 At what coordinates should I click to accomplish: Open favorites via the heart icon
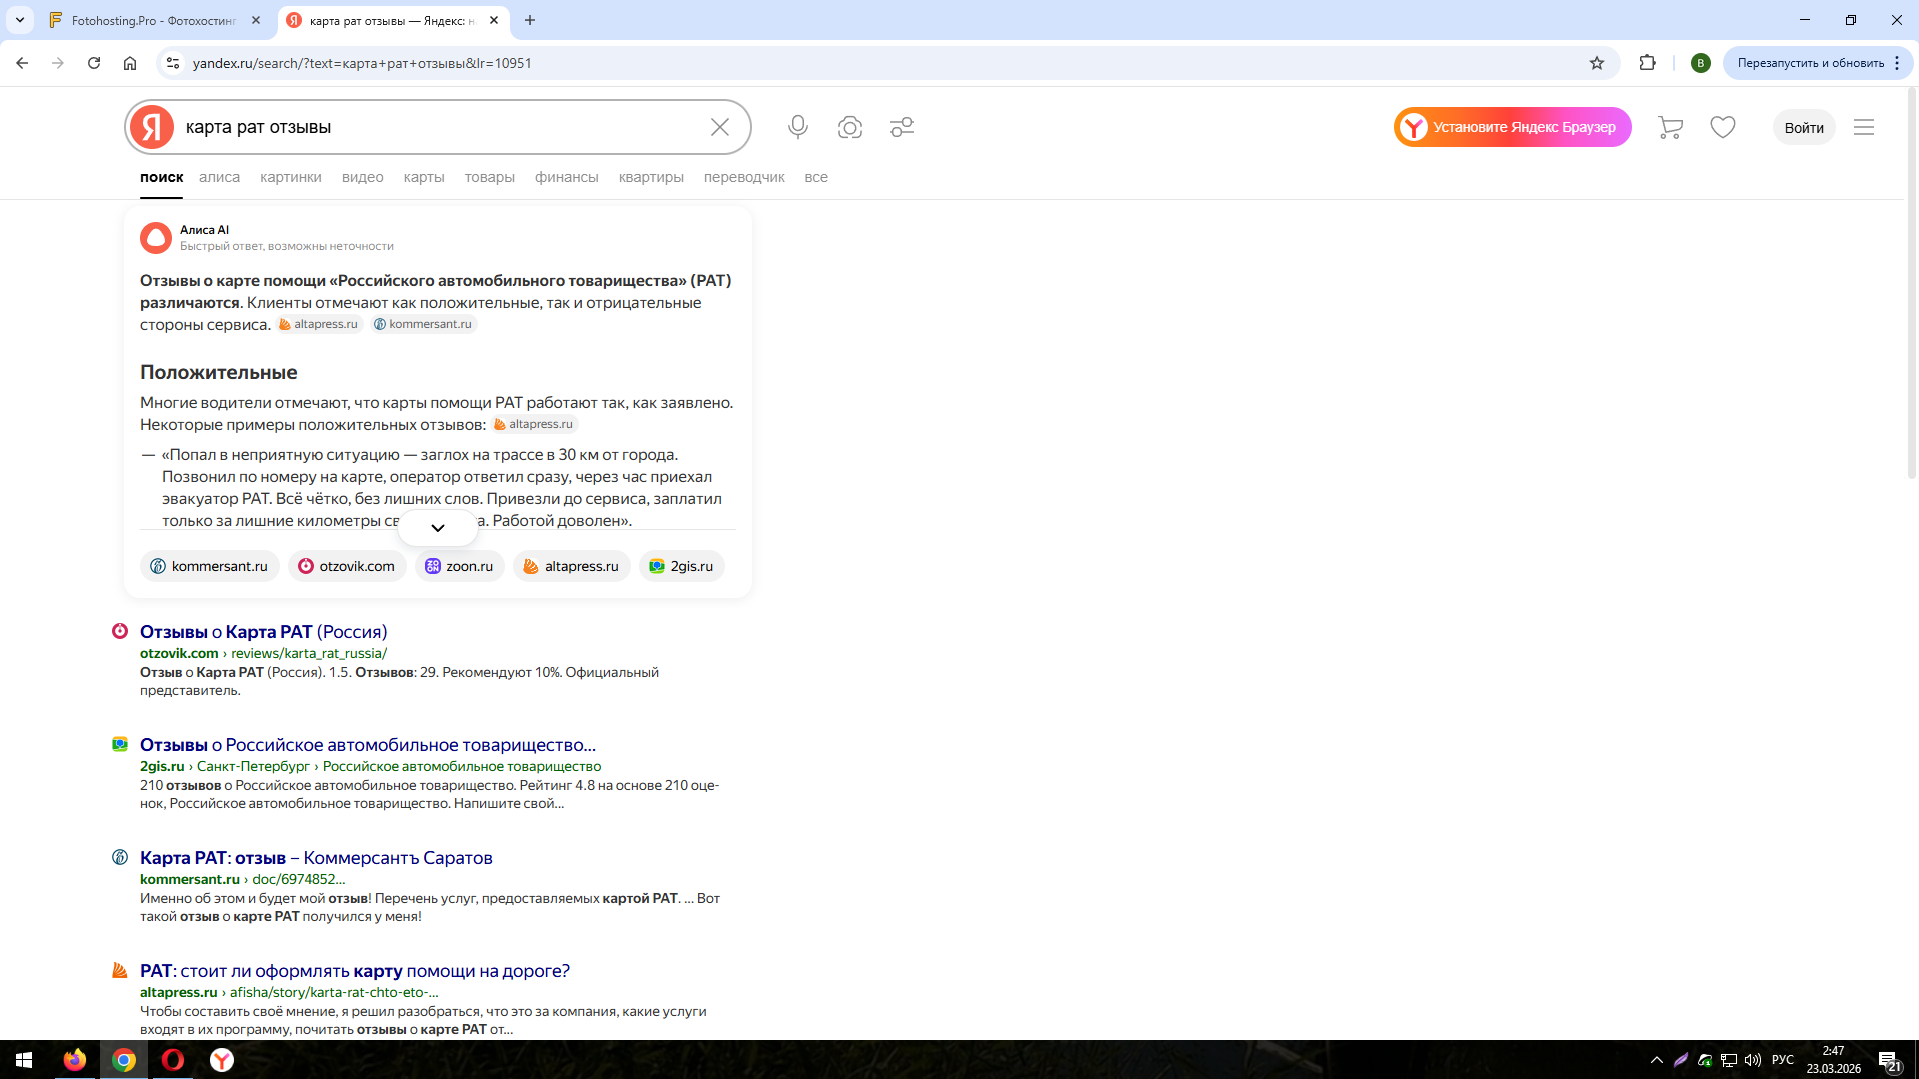1723,127
